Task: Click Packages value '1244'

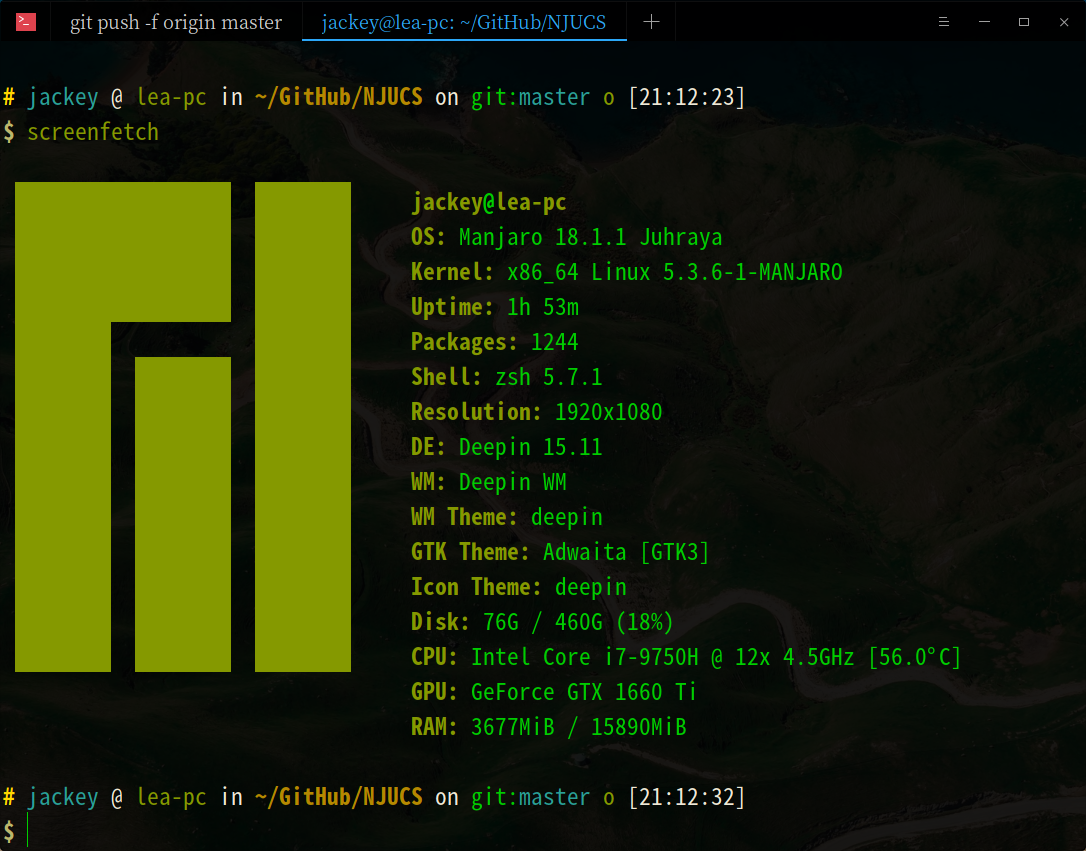Action: pos(555,342)
